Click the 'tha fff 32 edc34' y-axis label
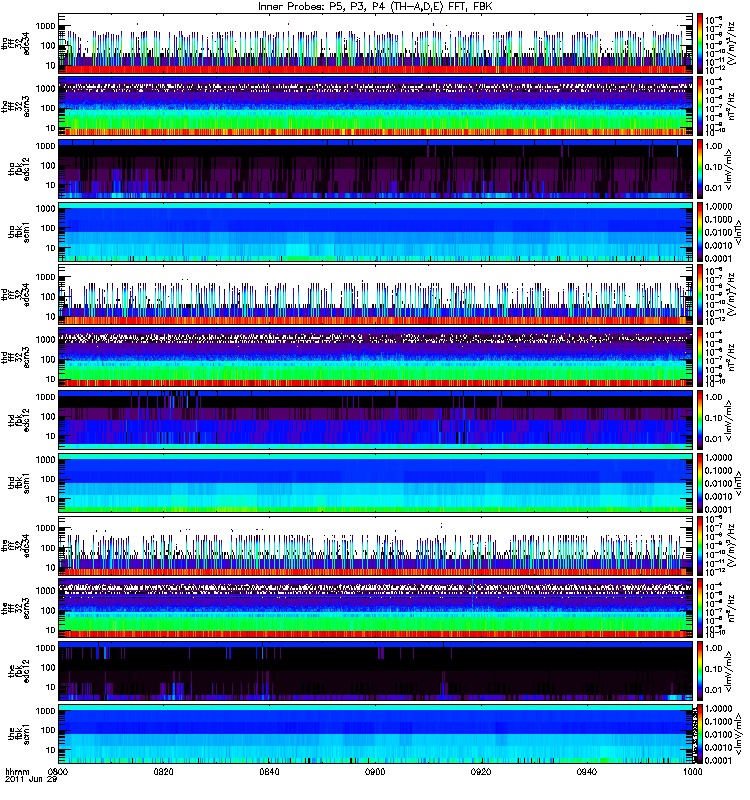750x800 pixels. tap(16, 43)
